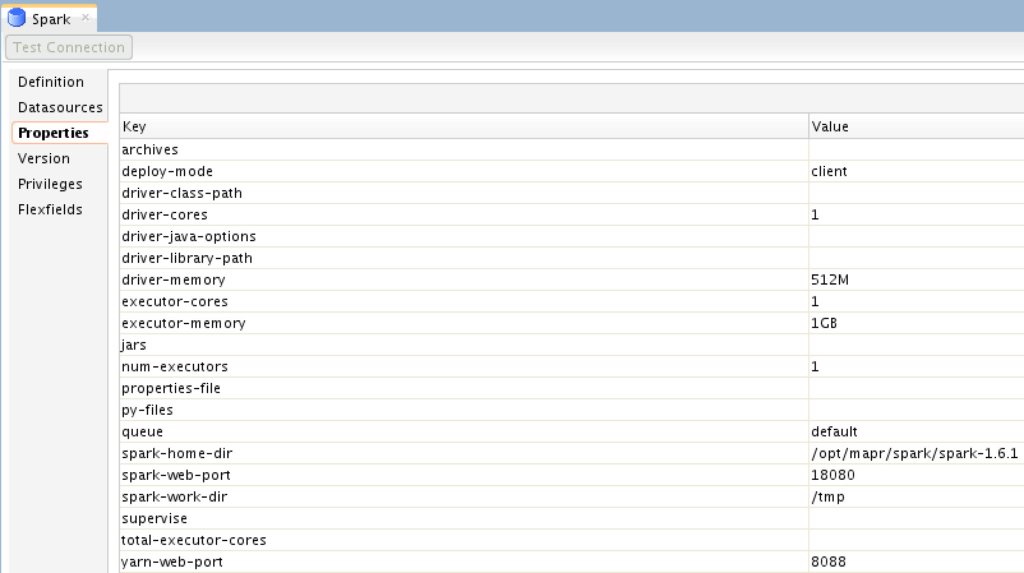Select the total-executor-cores key
The height and width of the screenshot is (573, 1024).
tap(193, 540)
